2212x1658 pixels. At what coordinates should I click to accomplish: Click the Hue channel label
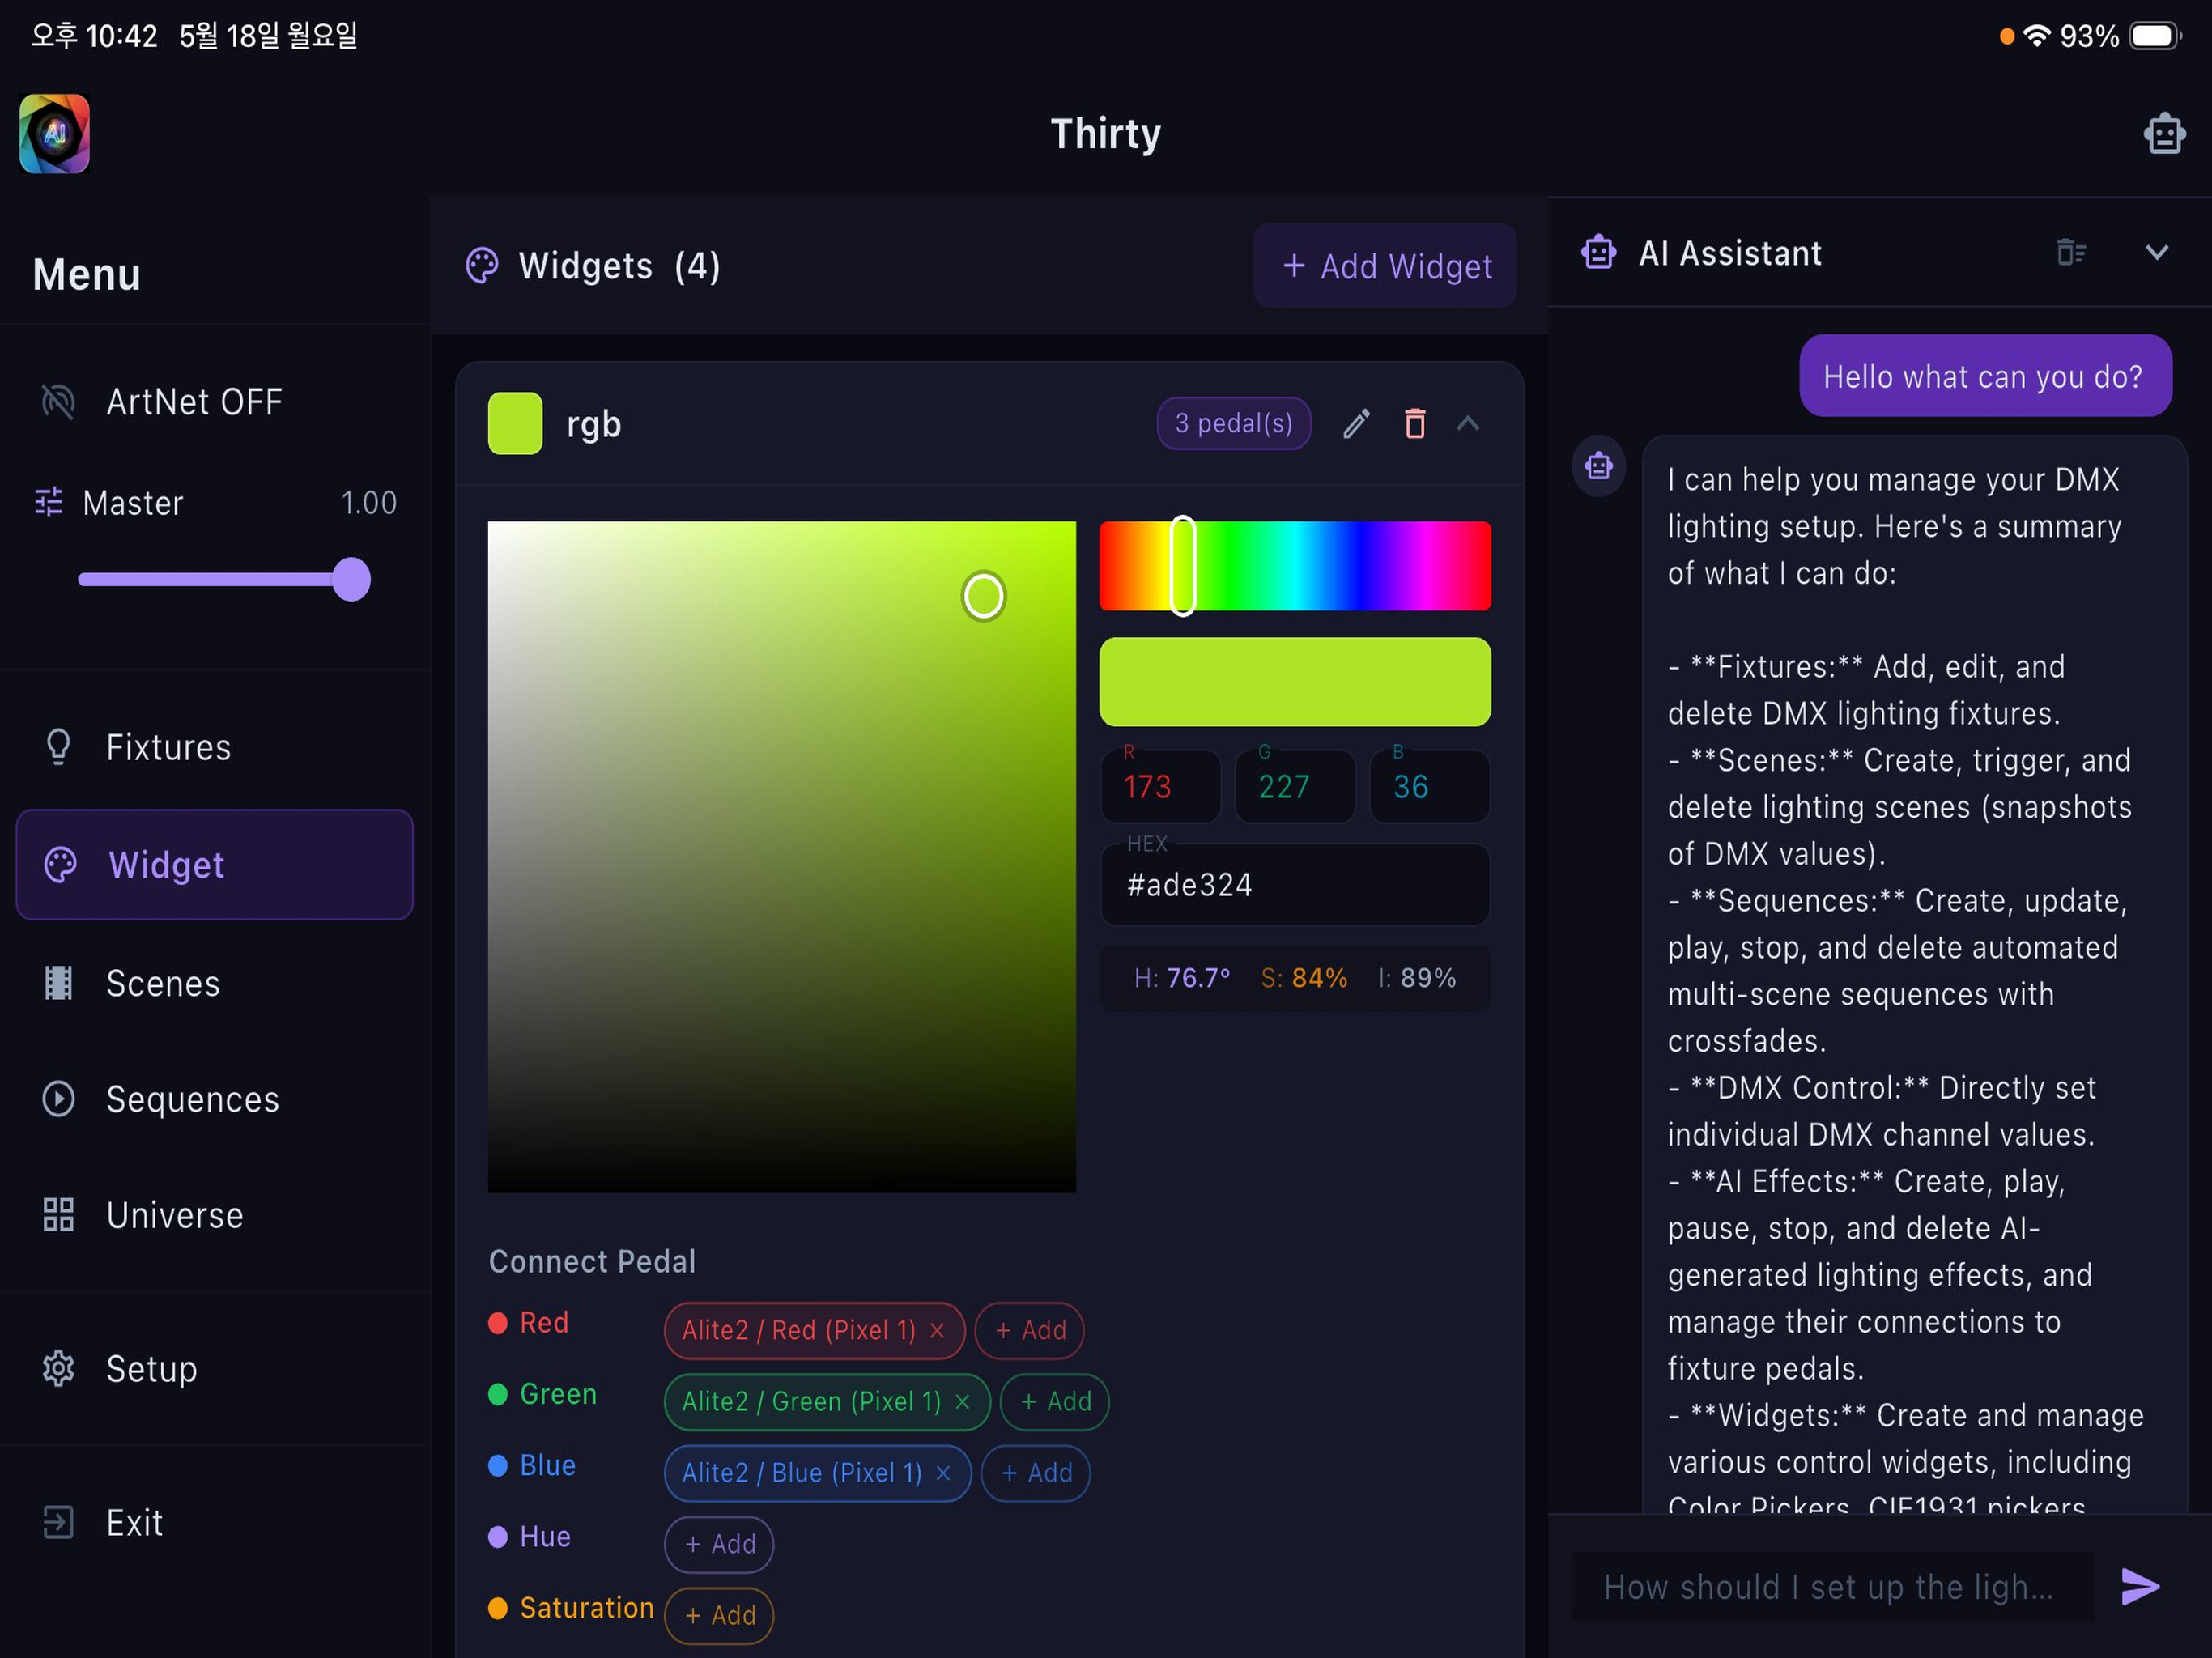tap(545, 1537)
